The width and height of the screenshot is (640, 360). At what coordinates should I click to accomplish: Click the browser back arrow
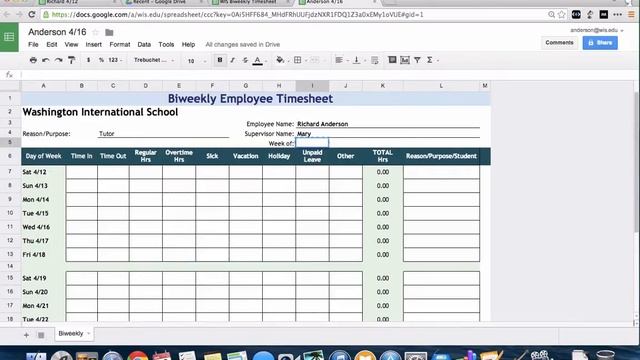pyautogui.click(x=7, y=15)
